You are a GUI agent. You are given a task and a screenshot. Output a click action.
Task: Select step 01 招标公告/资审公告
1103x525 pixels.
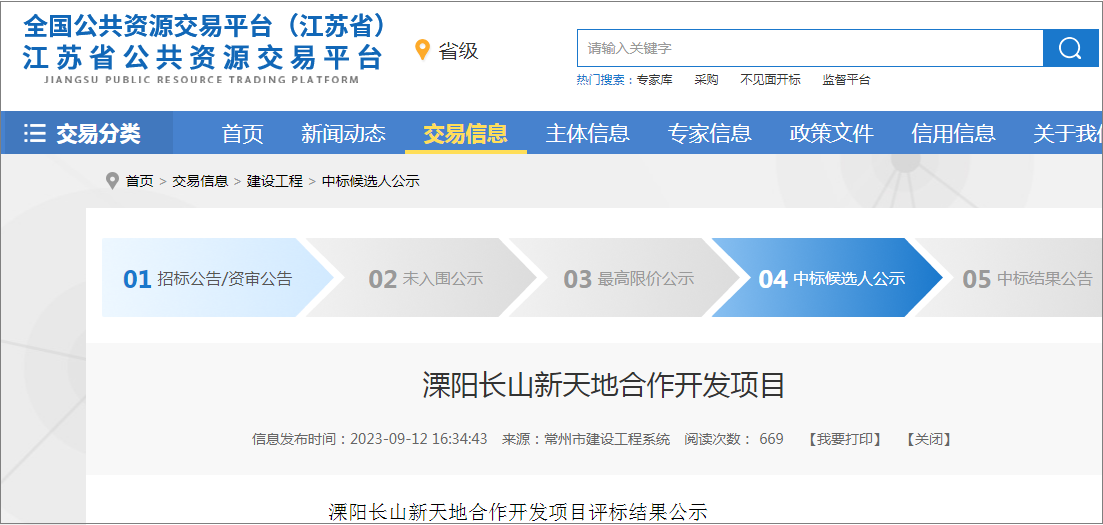208,278
